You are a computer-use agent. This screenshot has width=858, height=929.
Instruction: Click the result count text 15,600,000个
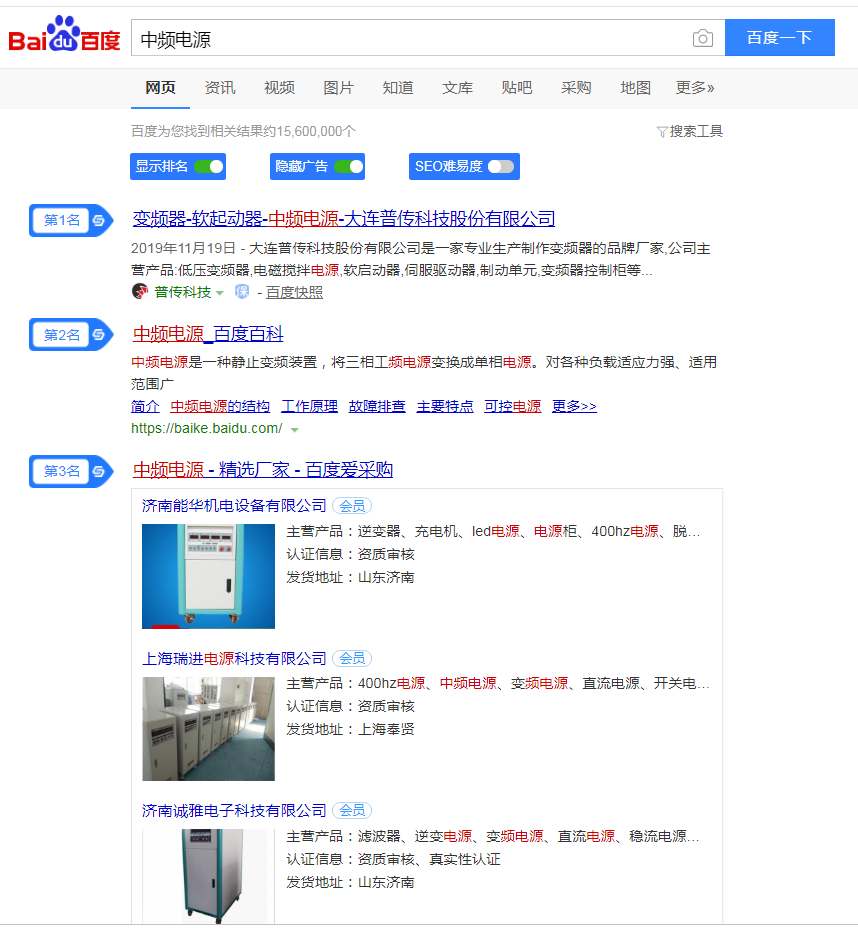(x=315, y=132)
